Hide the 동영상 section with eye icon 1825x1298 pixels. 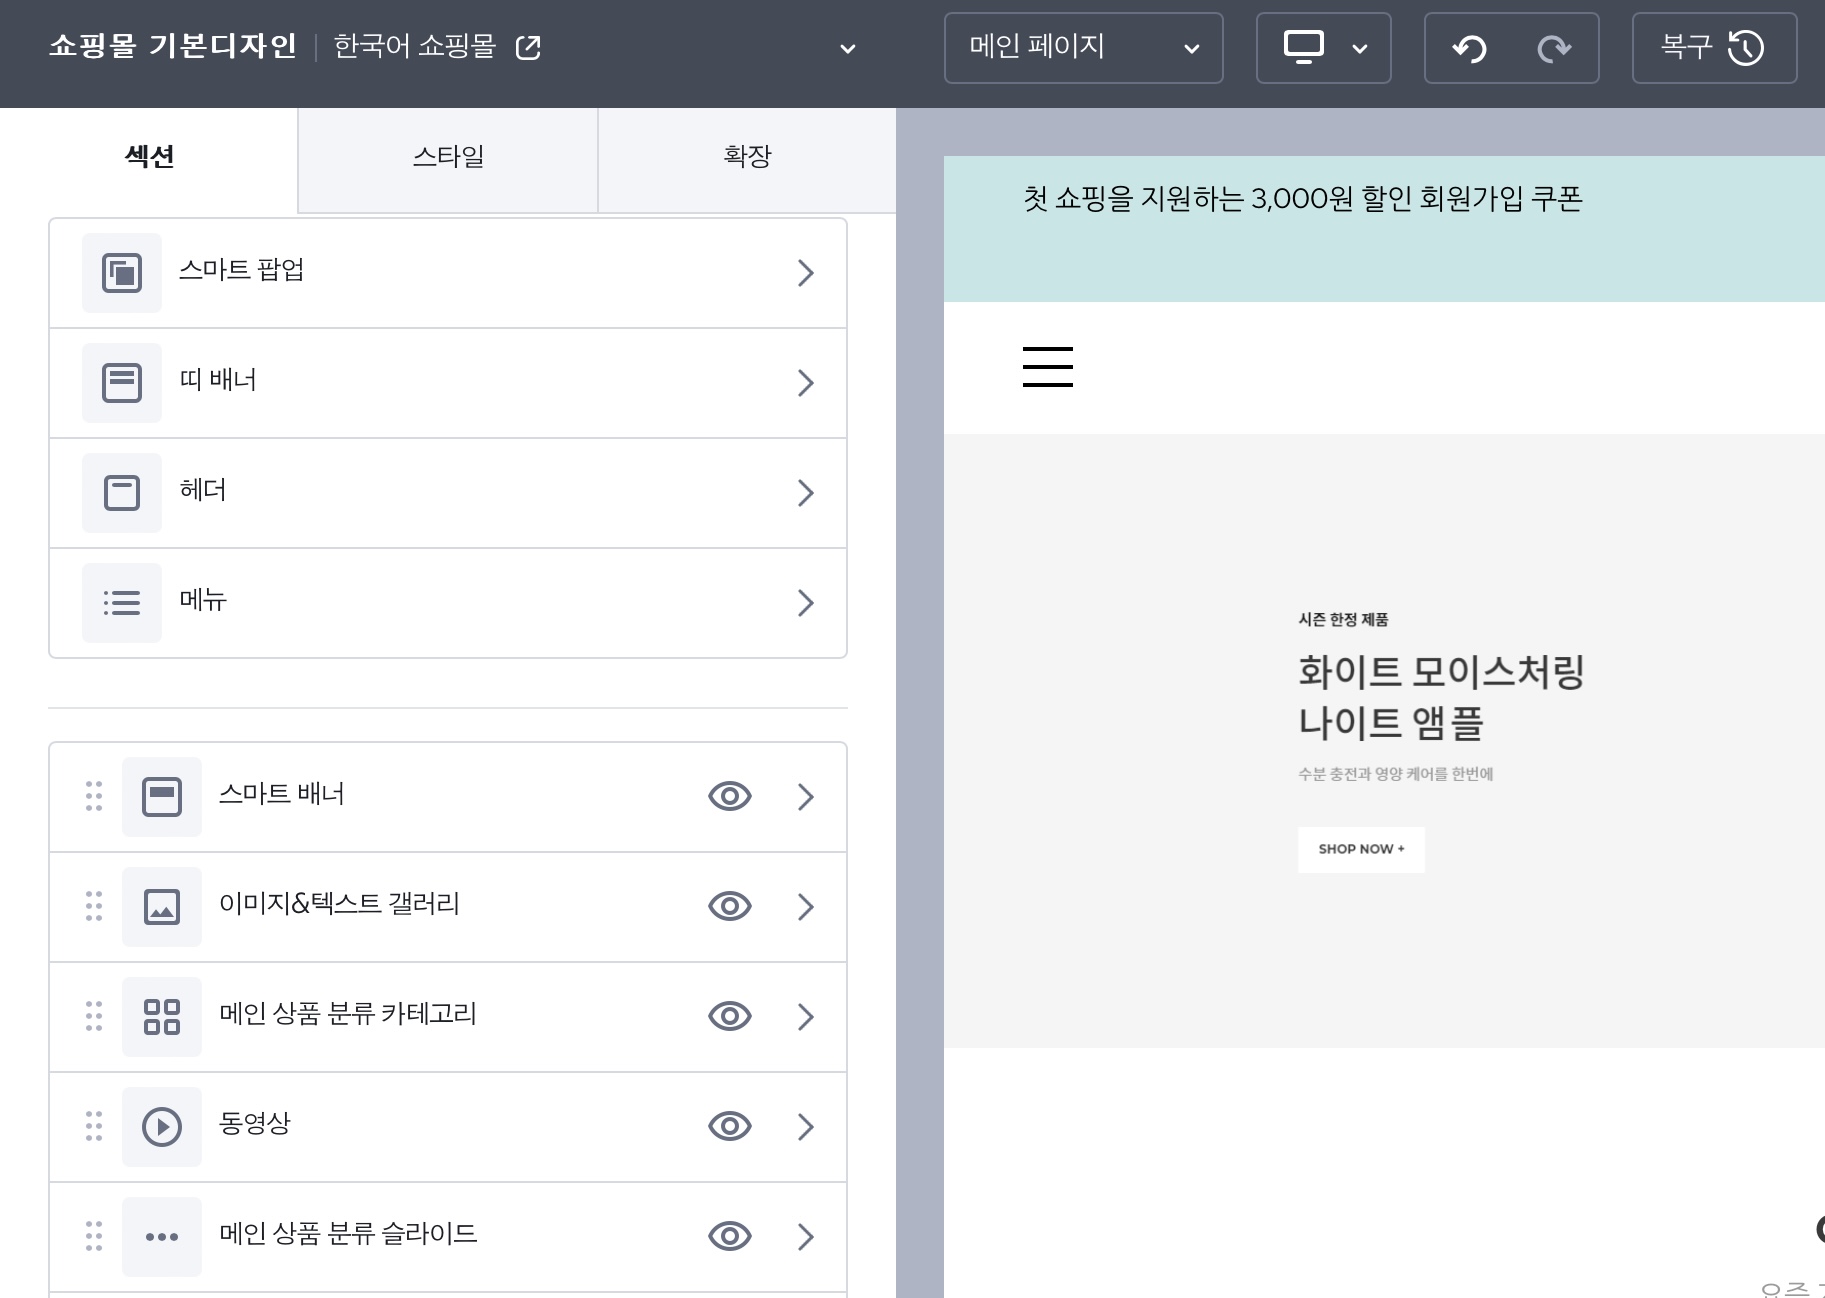730,1126
